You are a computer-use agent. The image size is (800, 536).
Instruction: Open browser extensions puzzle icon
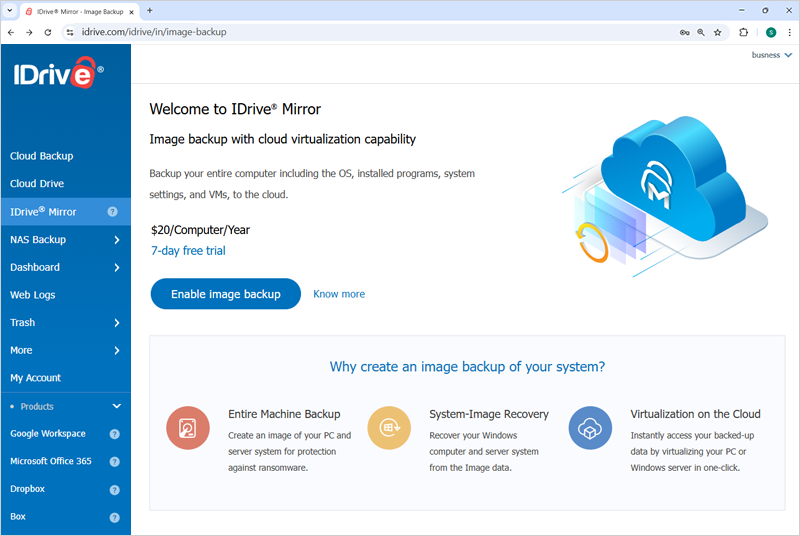coord(743,32)
